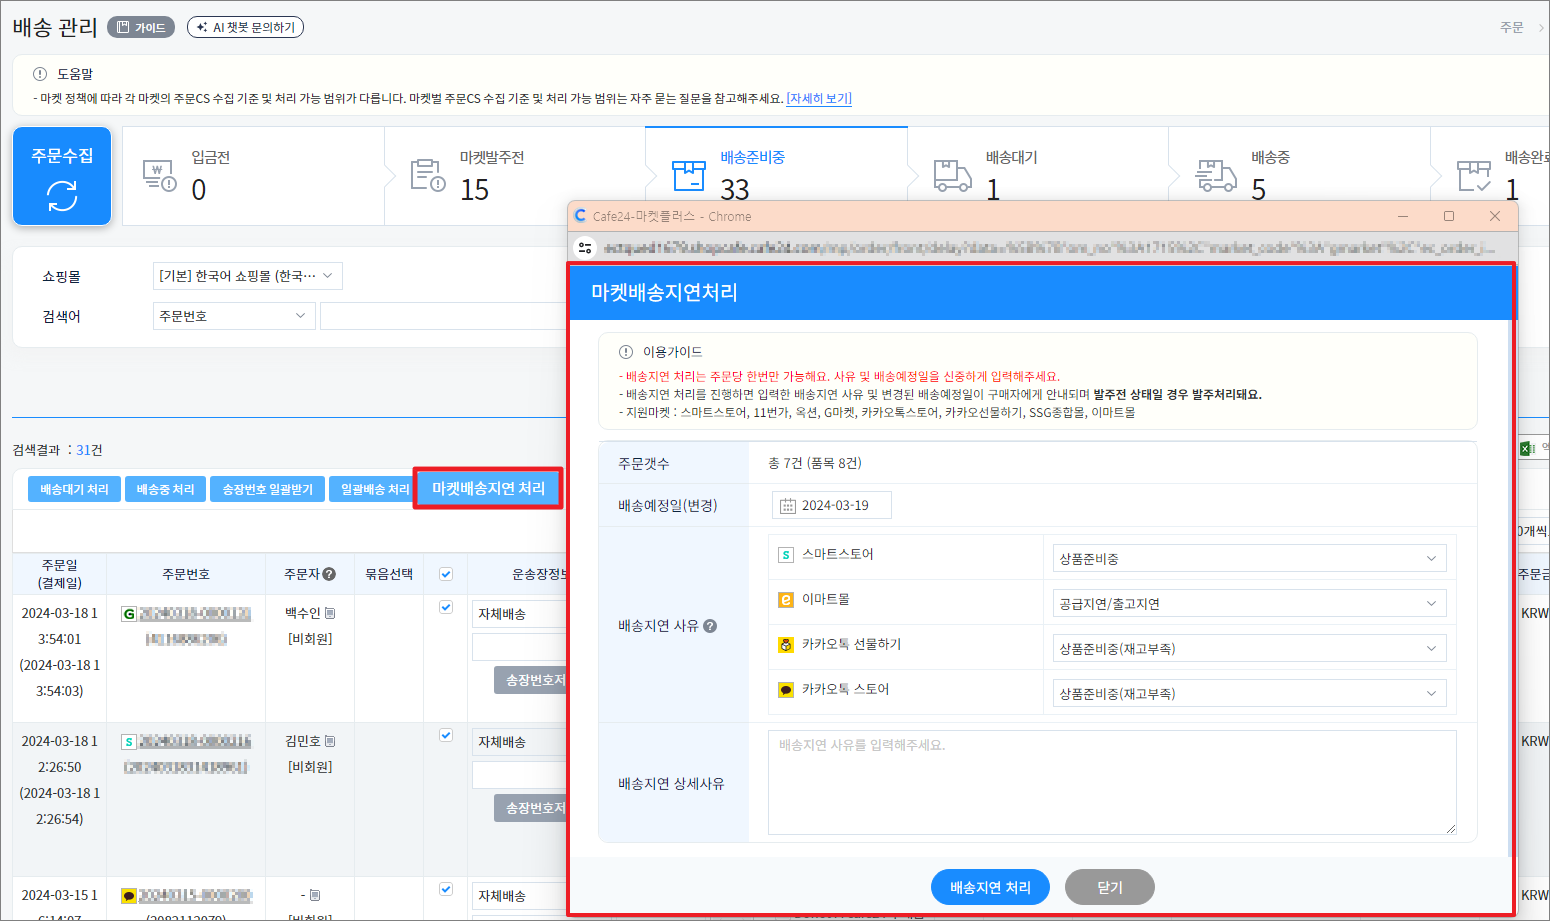The image size is (1550, 921).
Task: Click the site settings icon in address bar
Action: coord(586,248)
